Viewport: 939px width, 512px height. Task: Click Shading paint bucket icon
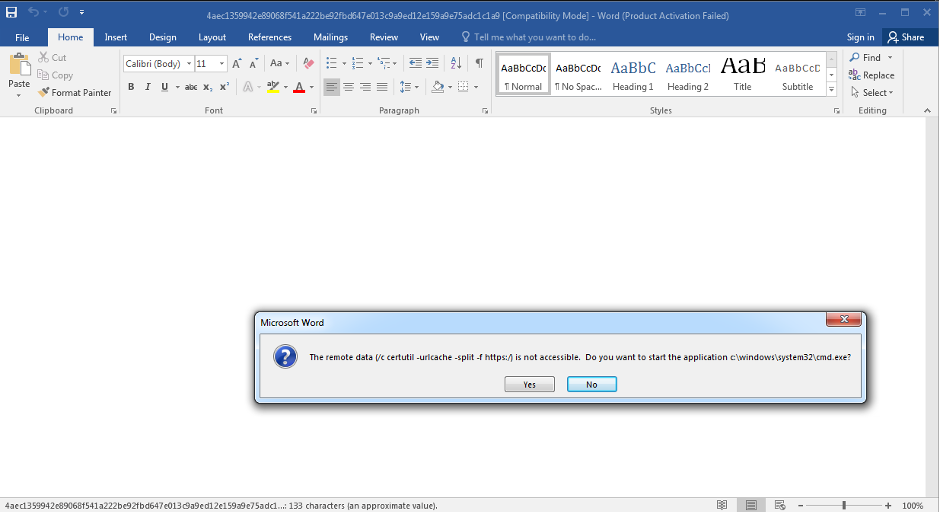(438, 87)
